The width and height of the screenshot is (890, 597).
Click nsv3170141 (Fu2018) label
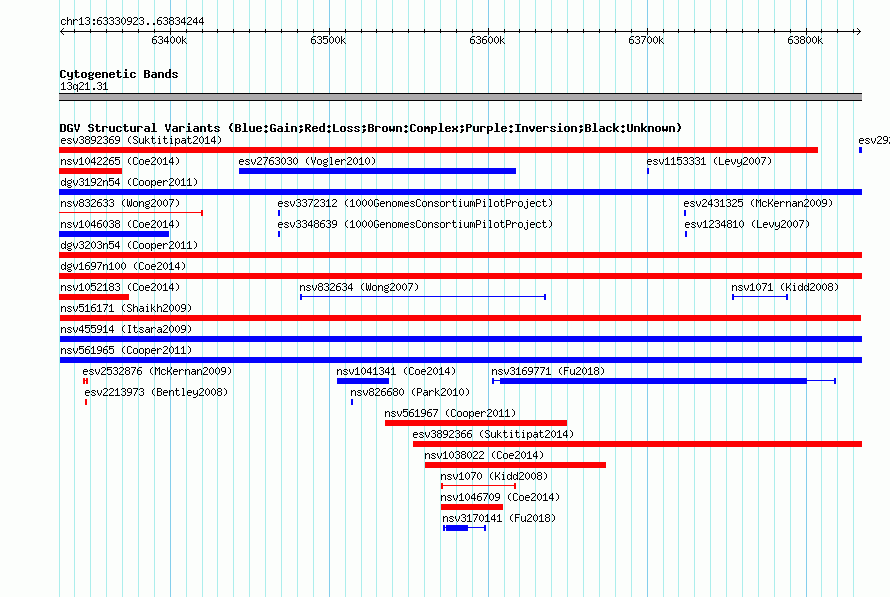499,518
